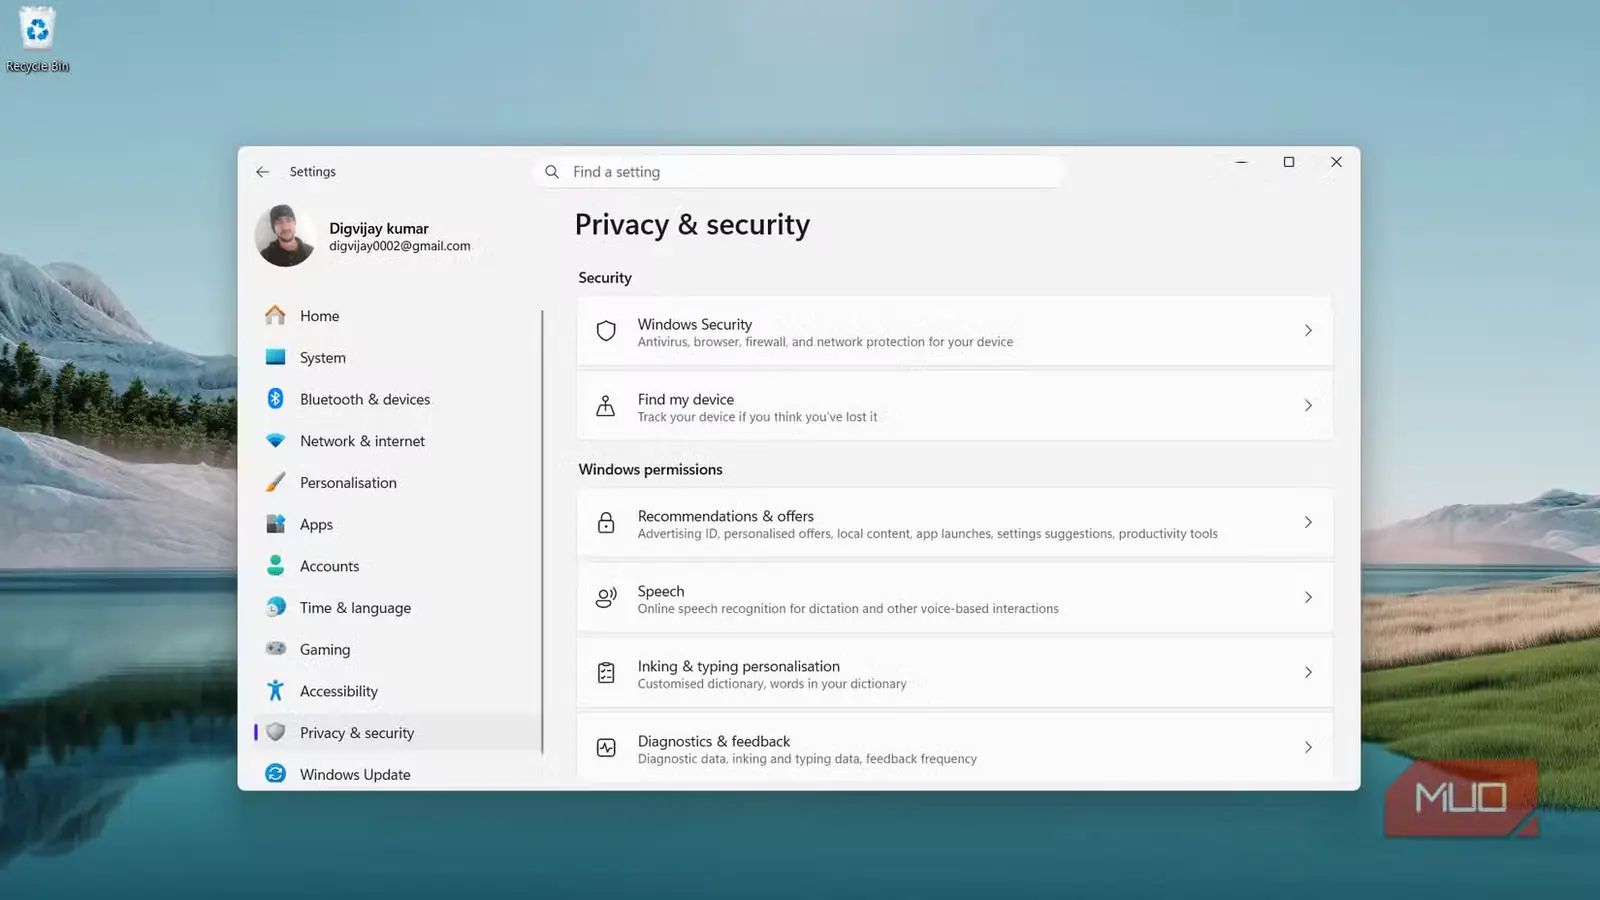Image resolution: width=1600 pixels, height=900 pixels.
Task: Click the Gaming controller icon
Action: (275, 649)
